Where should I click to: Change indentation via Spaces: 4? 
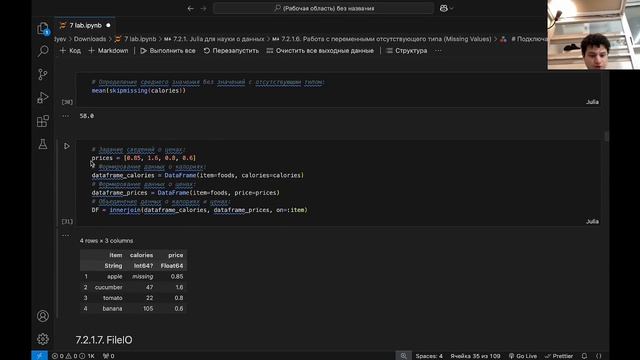click(x=429, y=356)
